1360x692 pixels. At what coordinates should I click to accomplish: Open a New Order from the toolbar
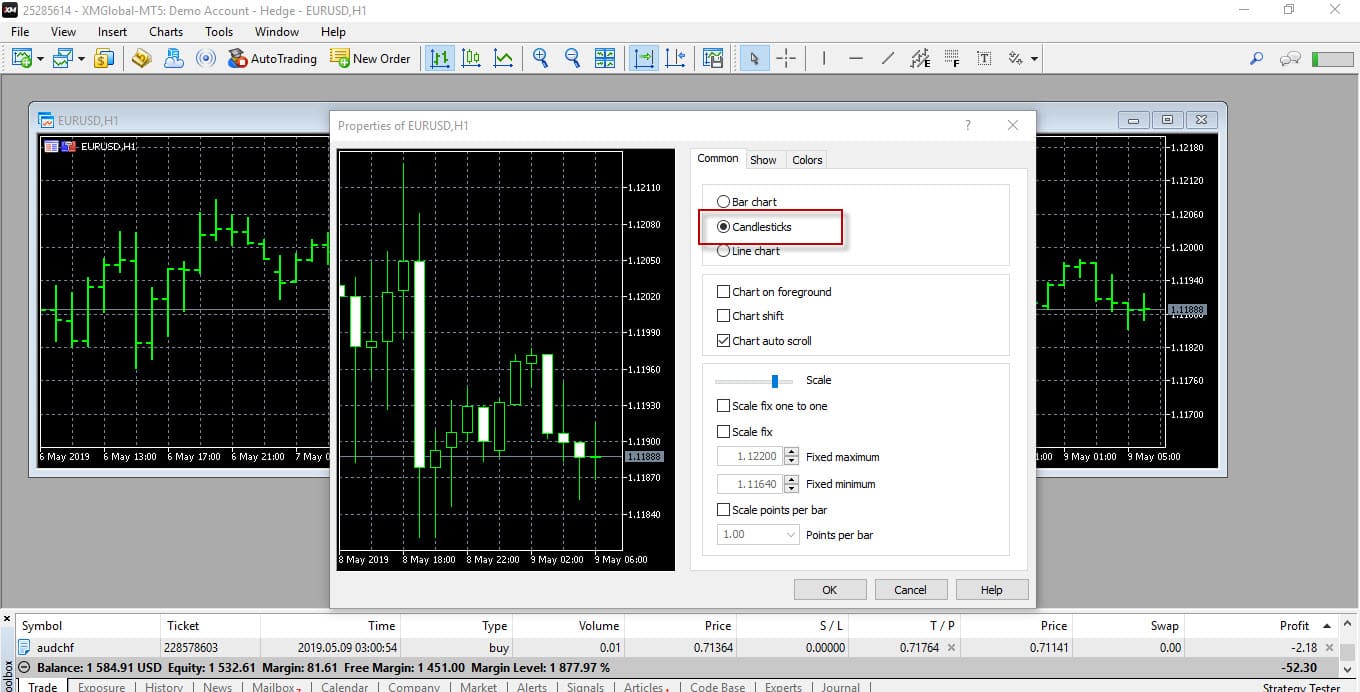point(370,58)
